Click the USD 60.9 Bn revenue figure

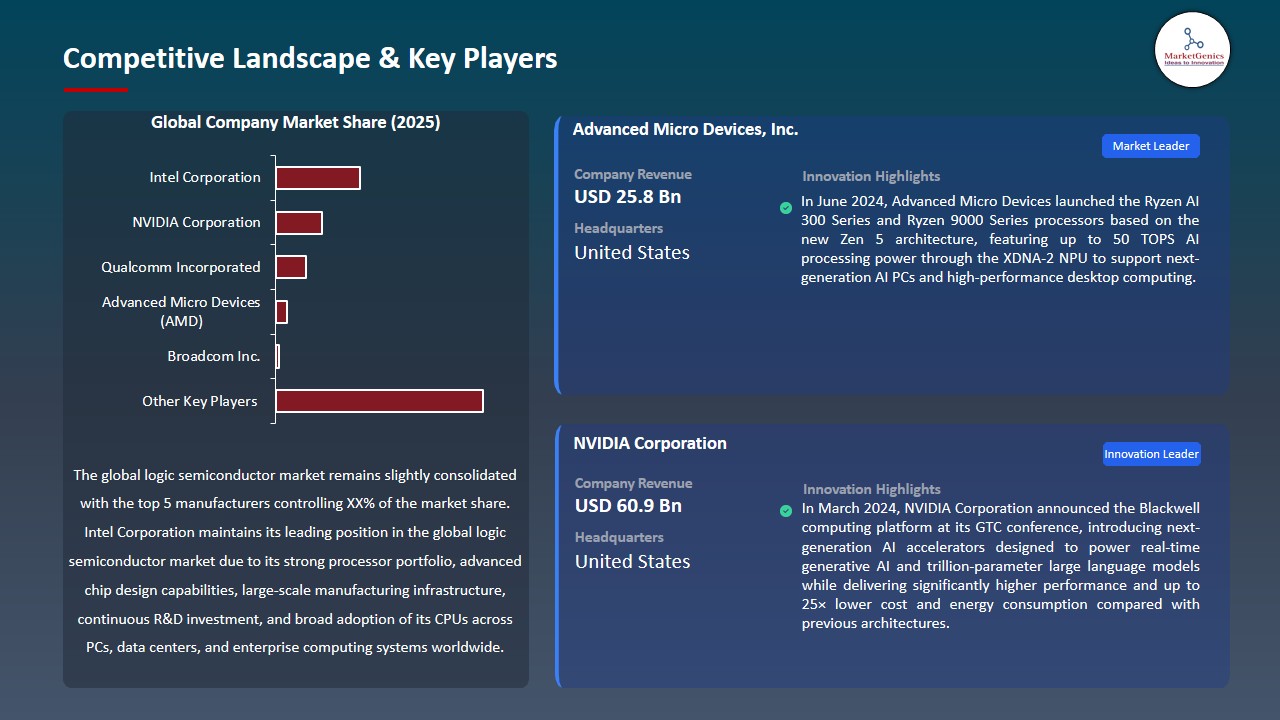pos(628,506)
